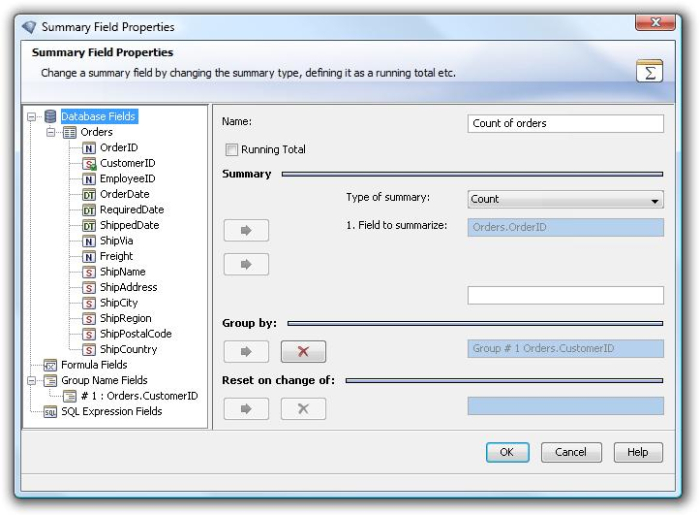Click the arrow button for Field to summarize
Viewport: 700px width, 515px height.
tap(246, 230)
